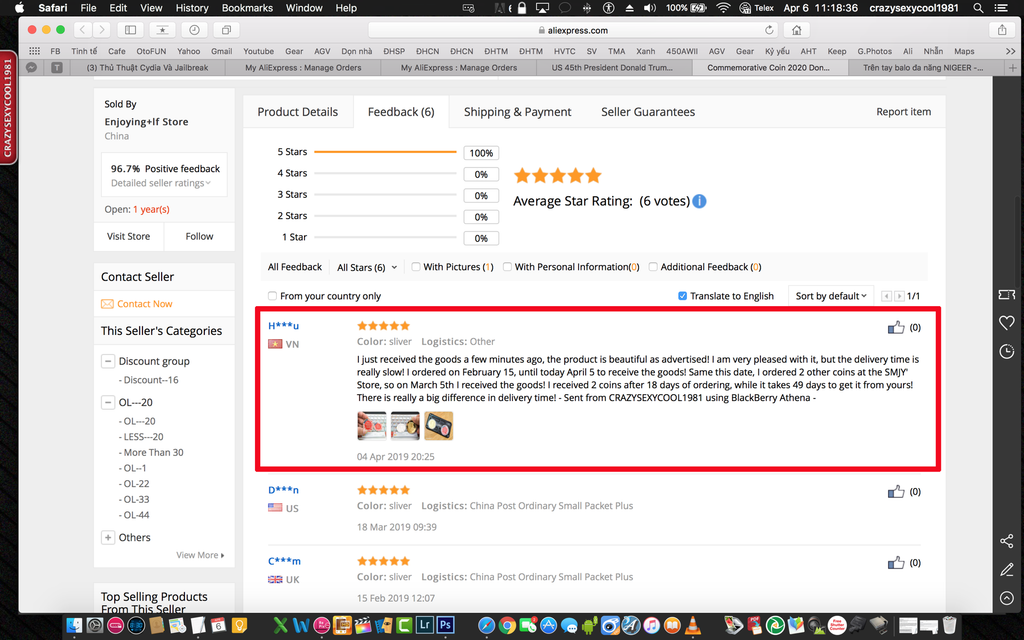Open Spotlight search in the menu bar
Image resolution: width=1024 pixels, height=640 pixels.
point(978,8)
